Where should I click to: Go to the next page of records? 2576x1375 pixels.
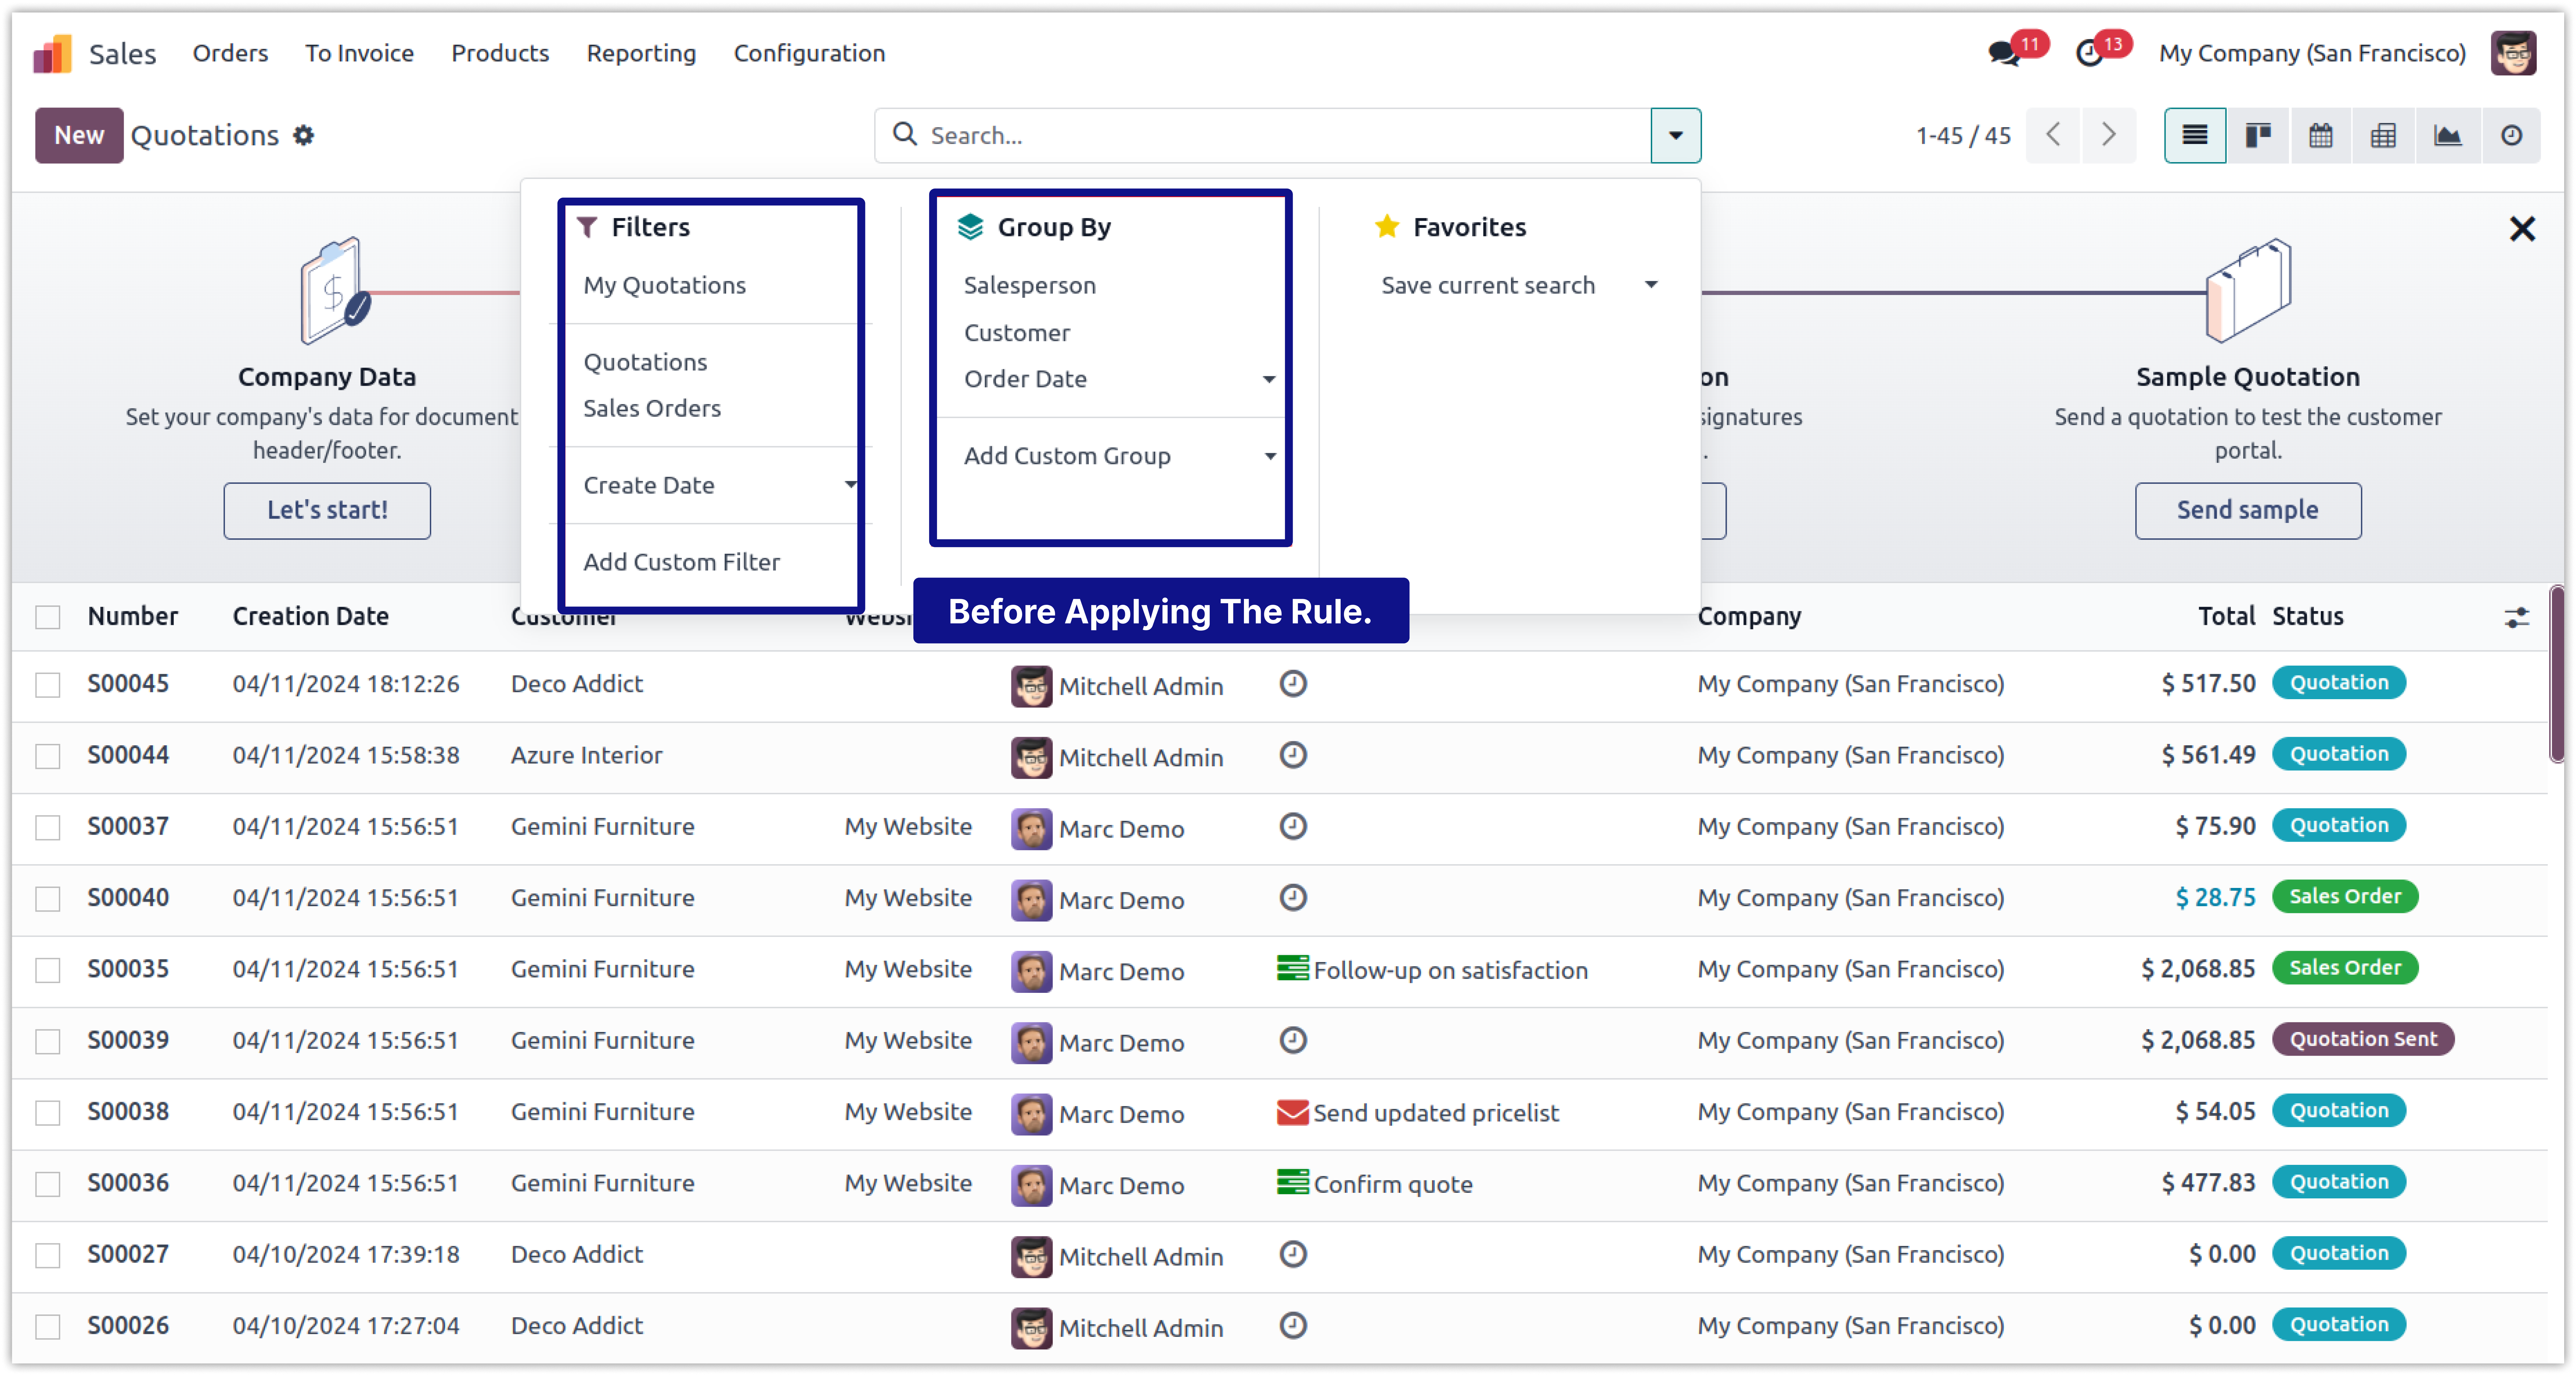2109,135
